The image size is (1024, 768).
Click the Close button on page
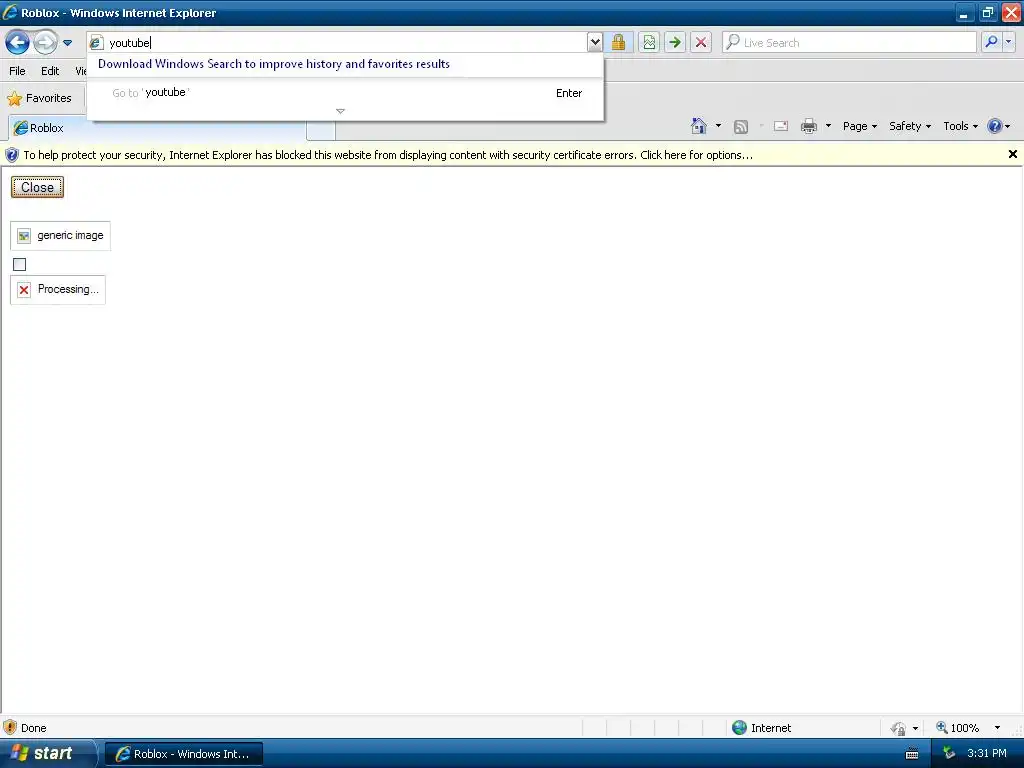37,187
